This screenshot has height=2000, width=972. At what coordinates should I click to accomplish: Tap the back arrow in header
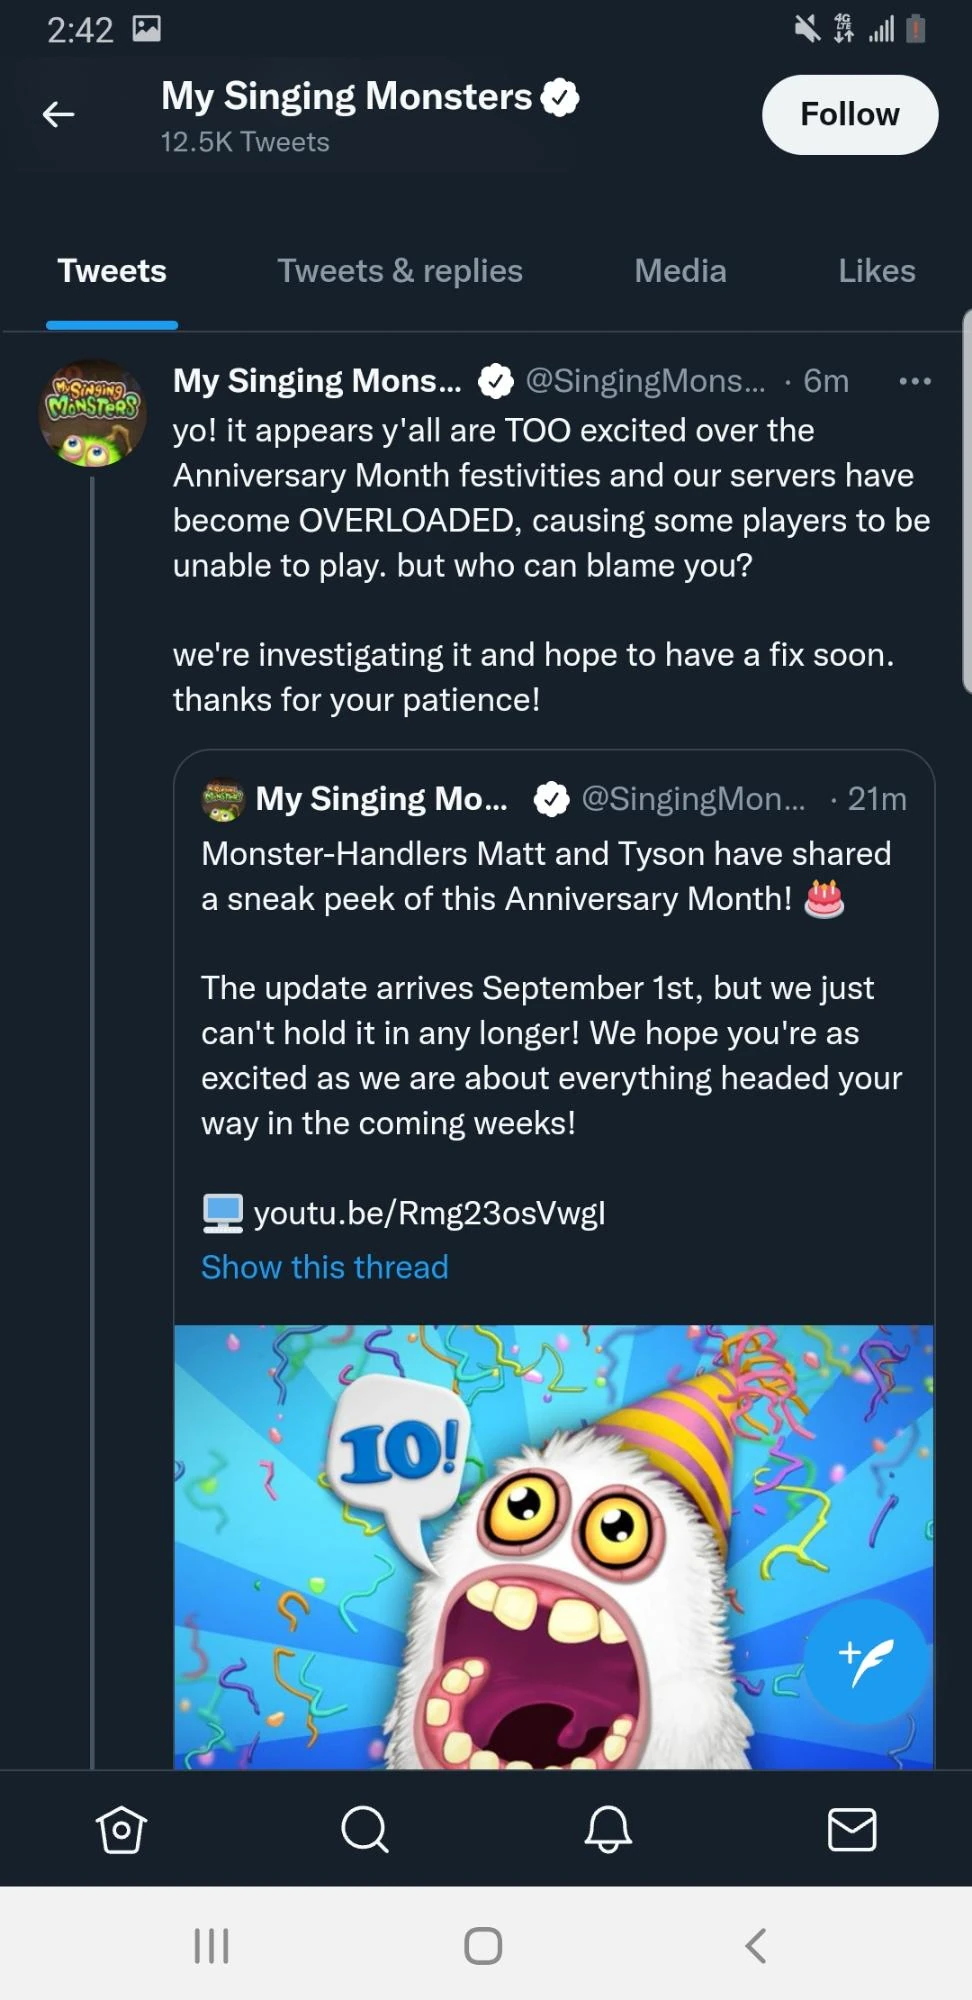pos(58,115)
